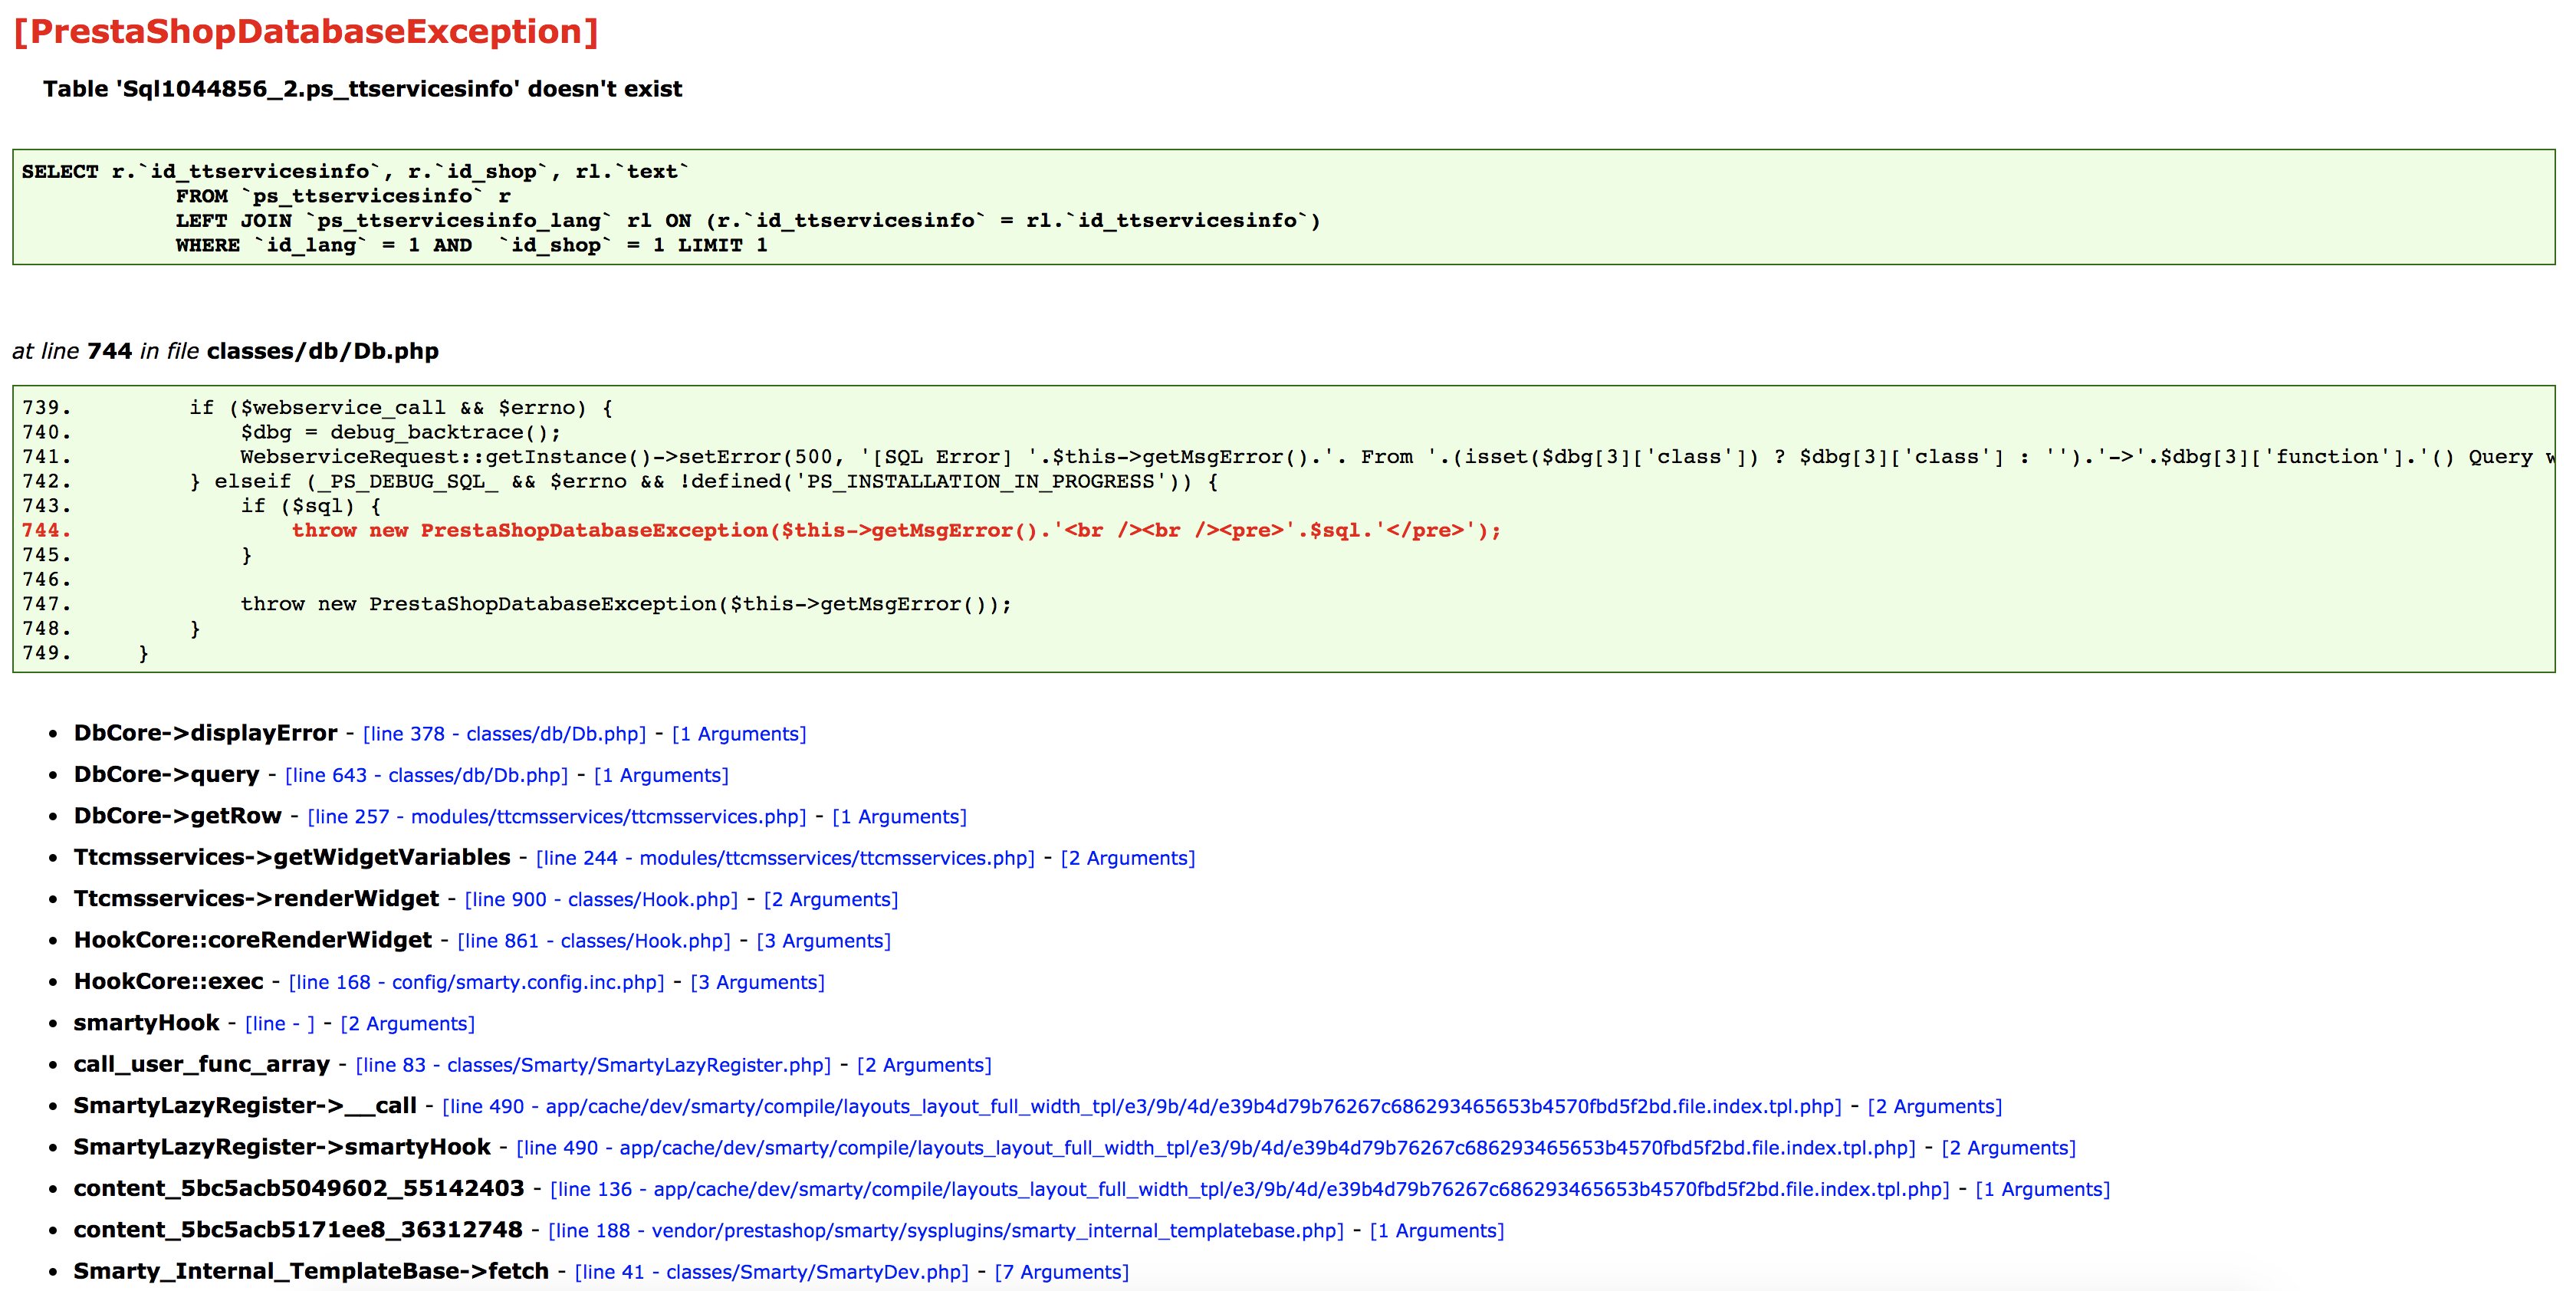The height and width of the screenshot is (1291, 2576).
Task: Open line 41 SmartyDev.php link
Action: tap(771, 1272)
